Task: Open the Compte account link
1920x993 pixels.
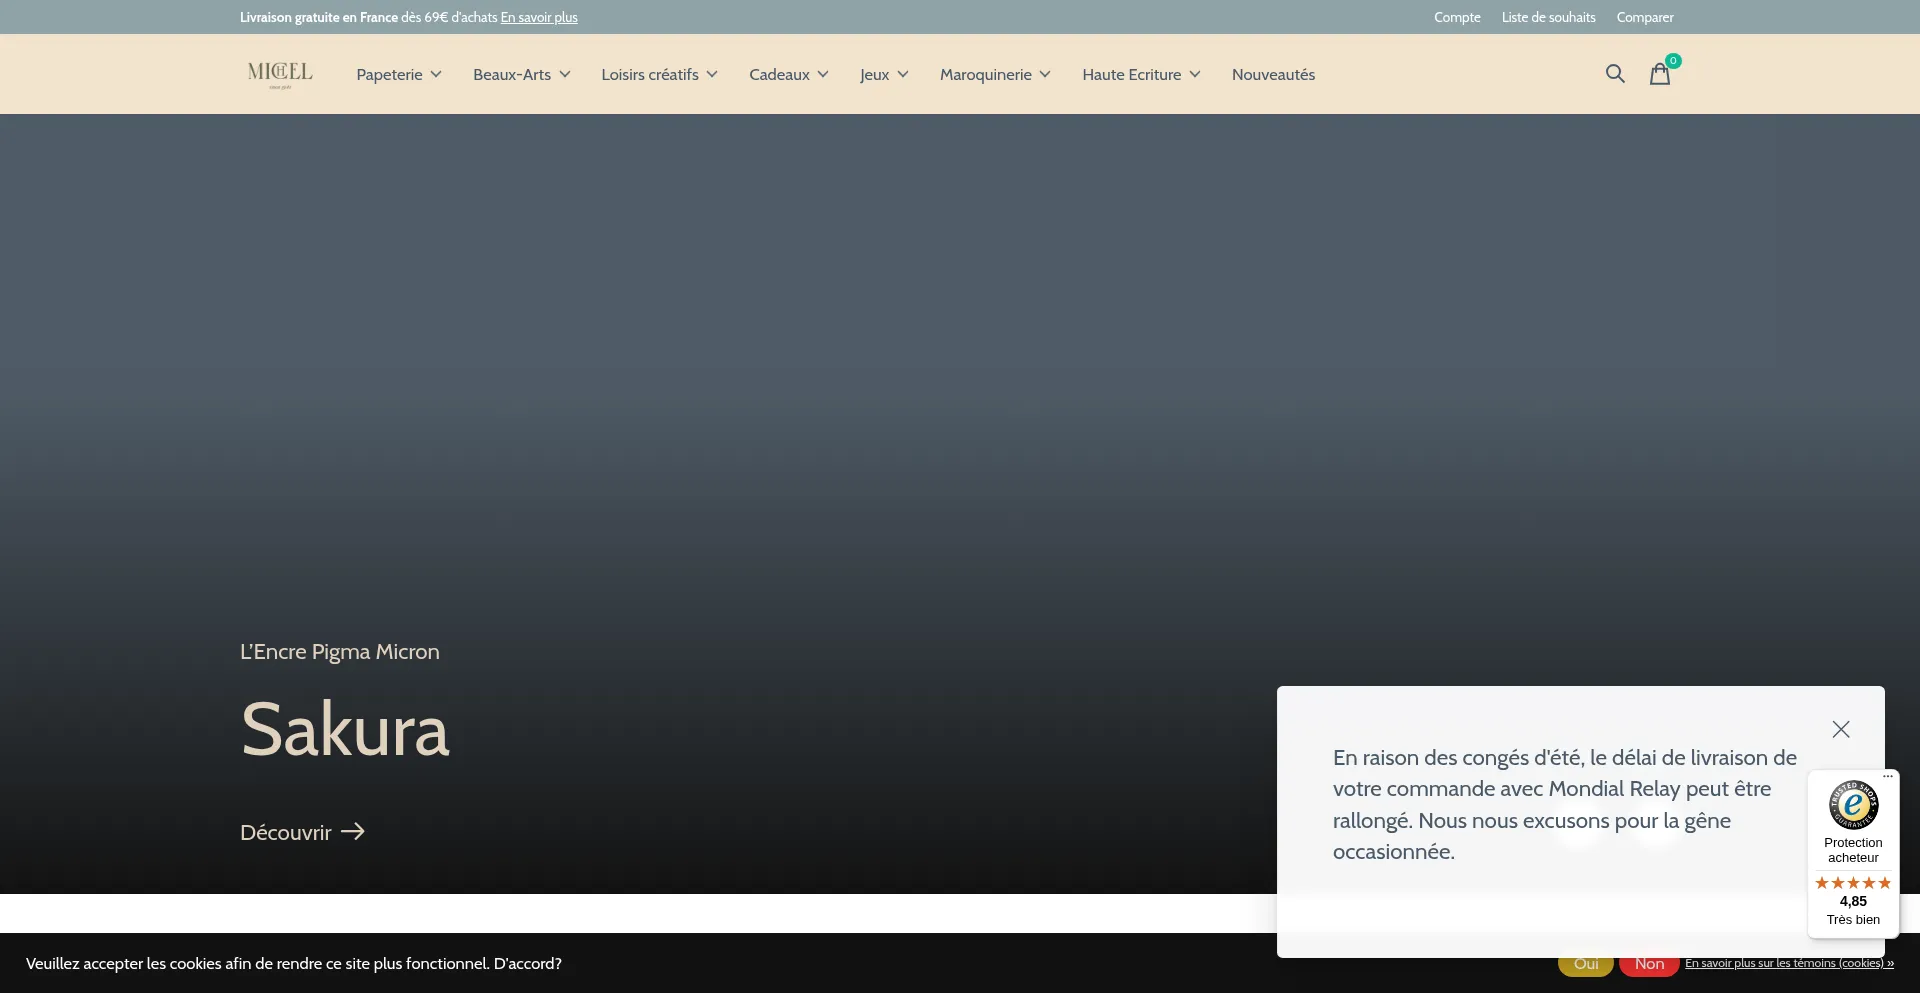Action: point(1457,17)
